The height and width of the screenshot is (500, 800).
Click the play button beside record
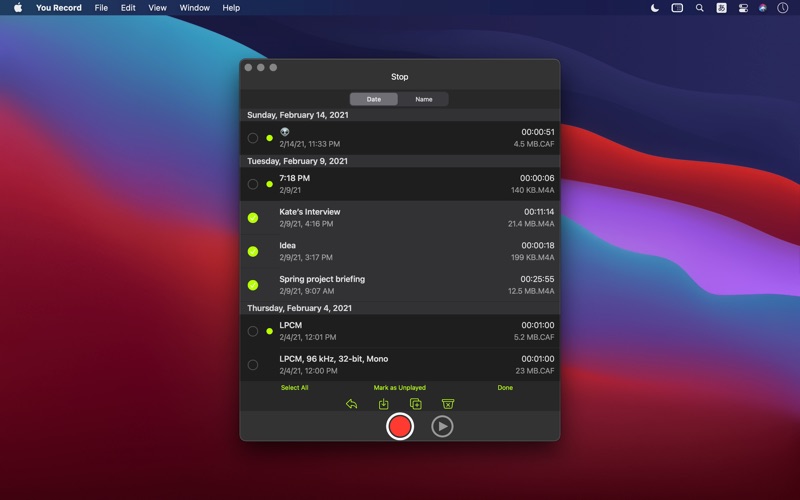tap(442, 427)
